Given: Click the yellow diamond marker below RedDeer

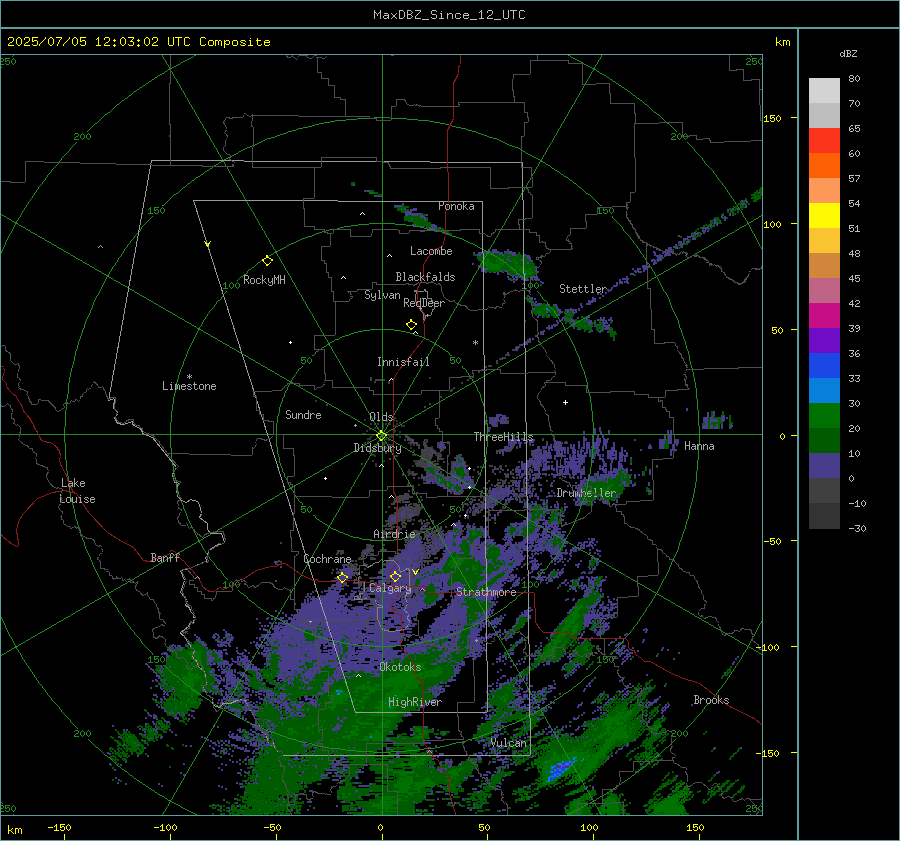Looking at the screenshot, I should pos(411,325).
